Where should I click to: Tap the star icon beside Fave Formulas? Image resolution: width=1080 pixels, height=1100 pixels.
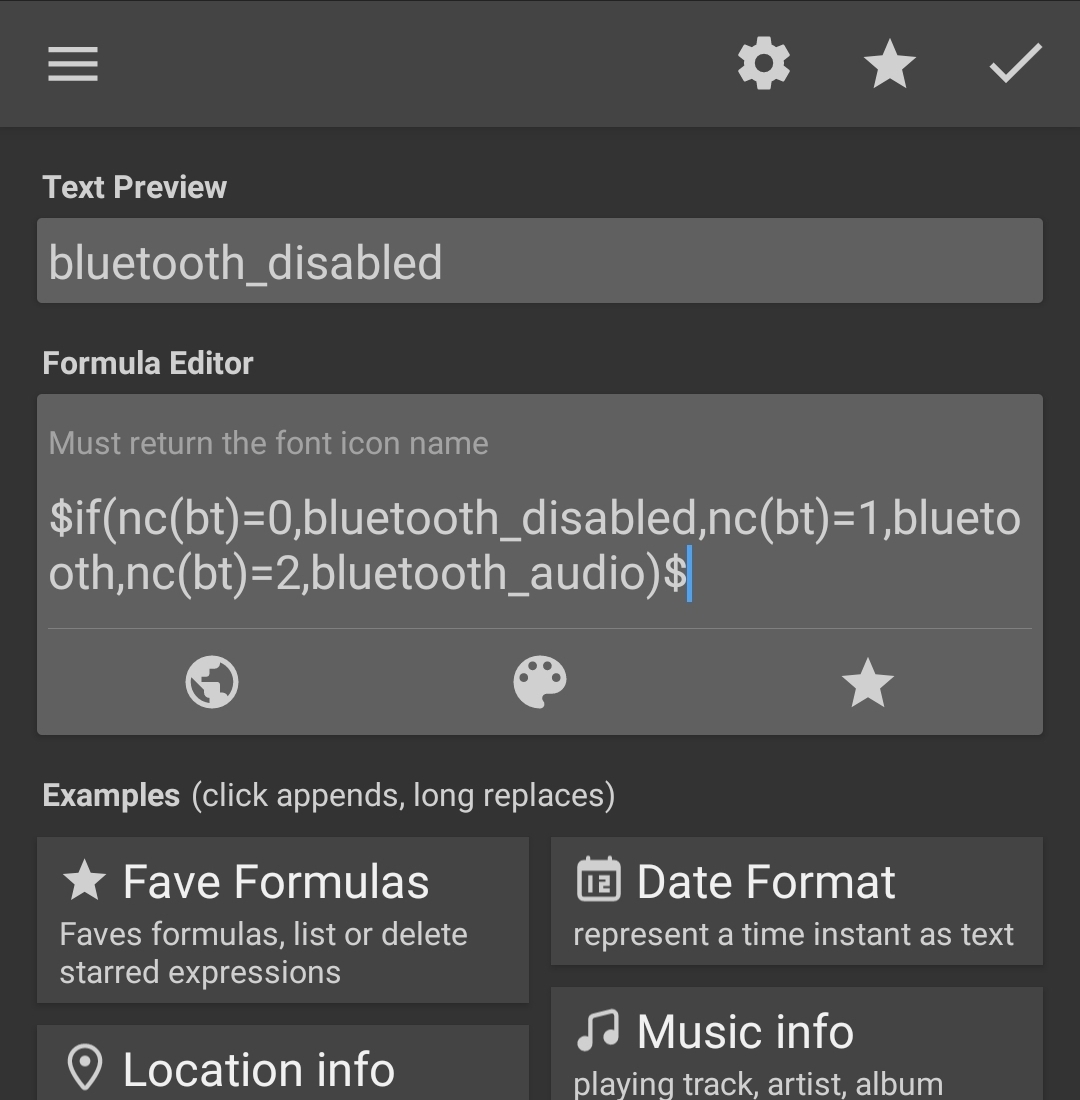84,881
